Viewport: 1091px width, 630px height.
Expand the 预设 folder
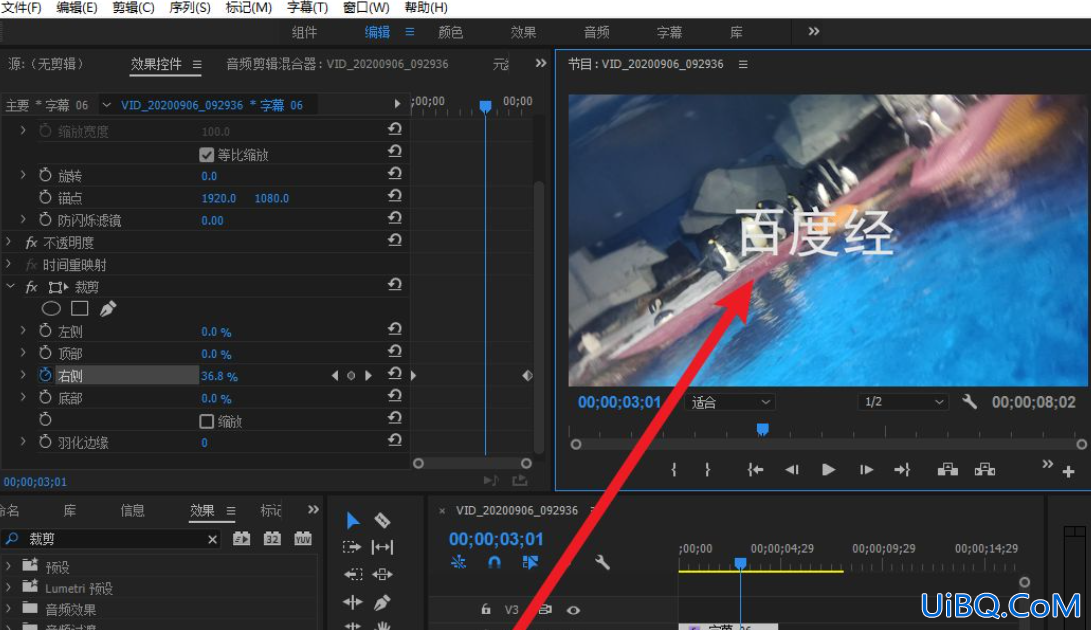(x=8, y=566)
